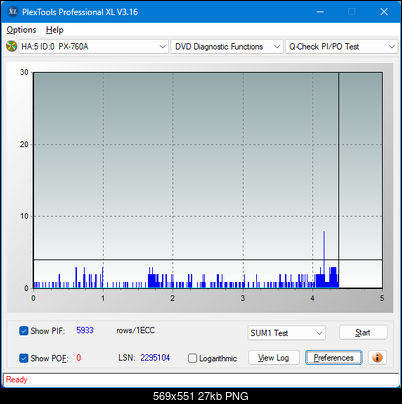The image size is (402, 404).
Task: Open the Help menu
Action: [55, 30]
